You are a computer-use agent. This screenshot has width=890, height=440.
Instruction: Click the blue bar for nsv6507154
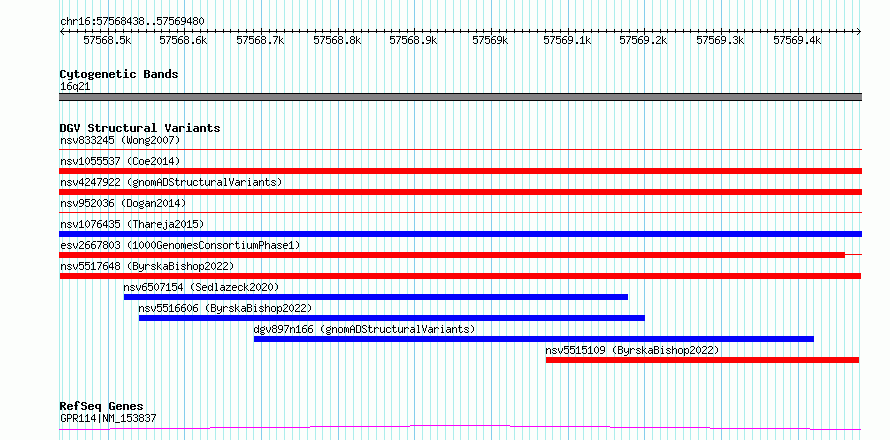coord(376,297)
